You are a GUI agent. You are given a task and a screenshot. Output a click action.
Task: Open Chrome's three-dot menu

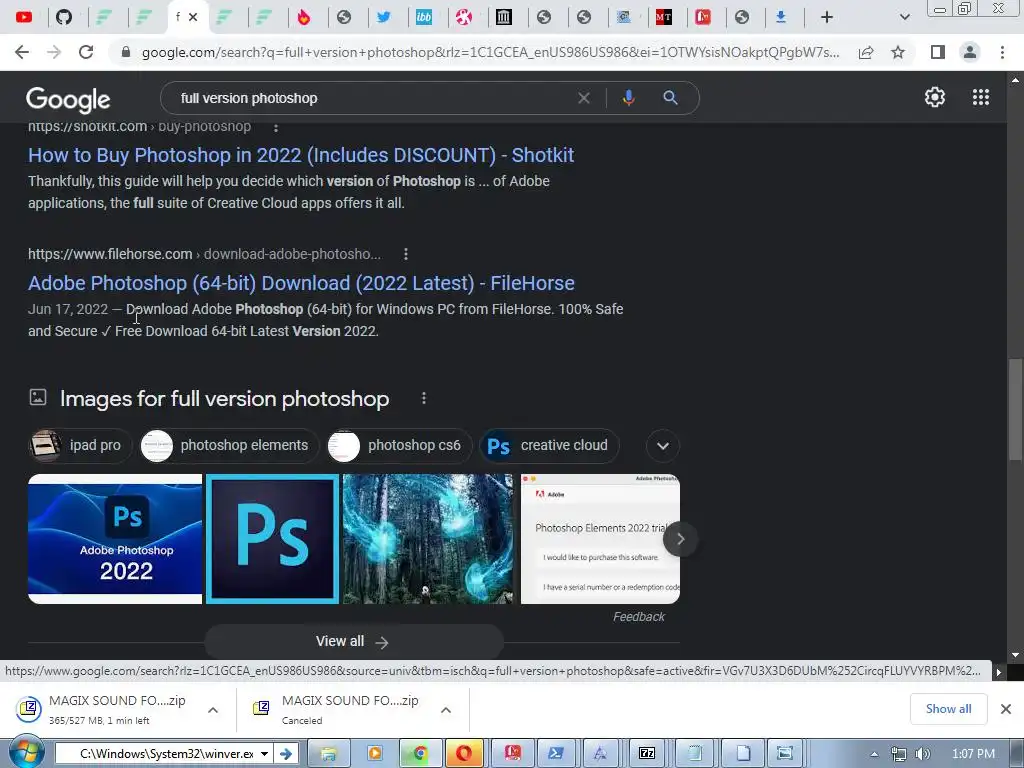pyautogui.click(x=1002, y=52)
